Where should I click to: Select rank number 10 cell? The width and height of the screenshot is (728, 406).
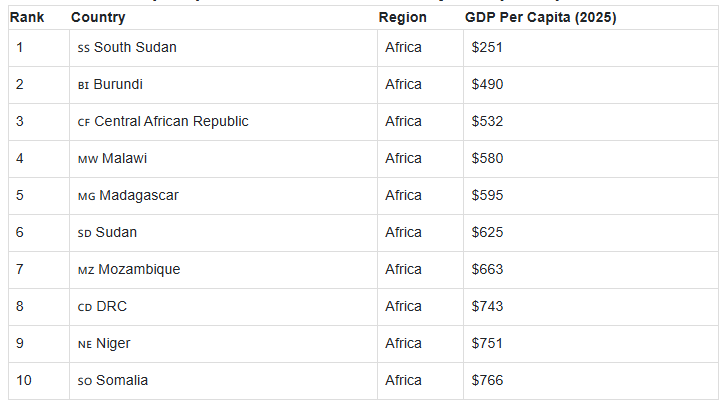click(x=39, y=381)
